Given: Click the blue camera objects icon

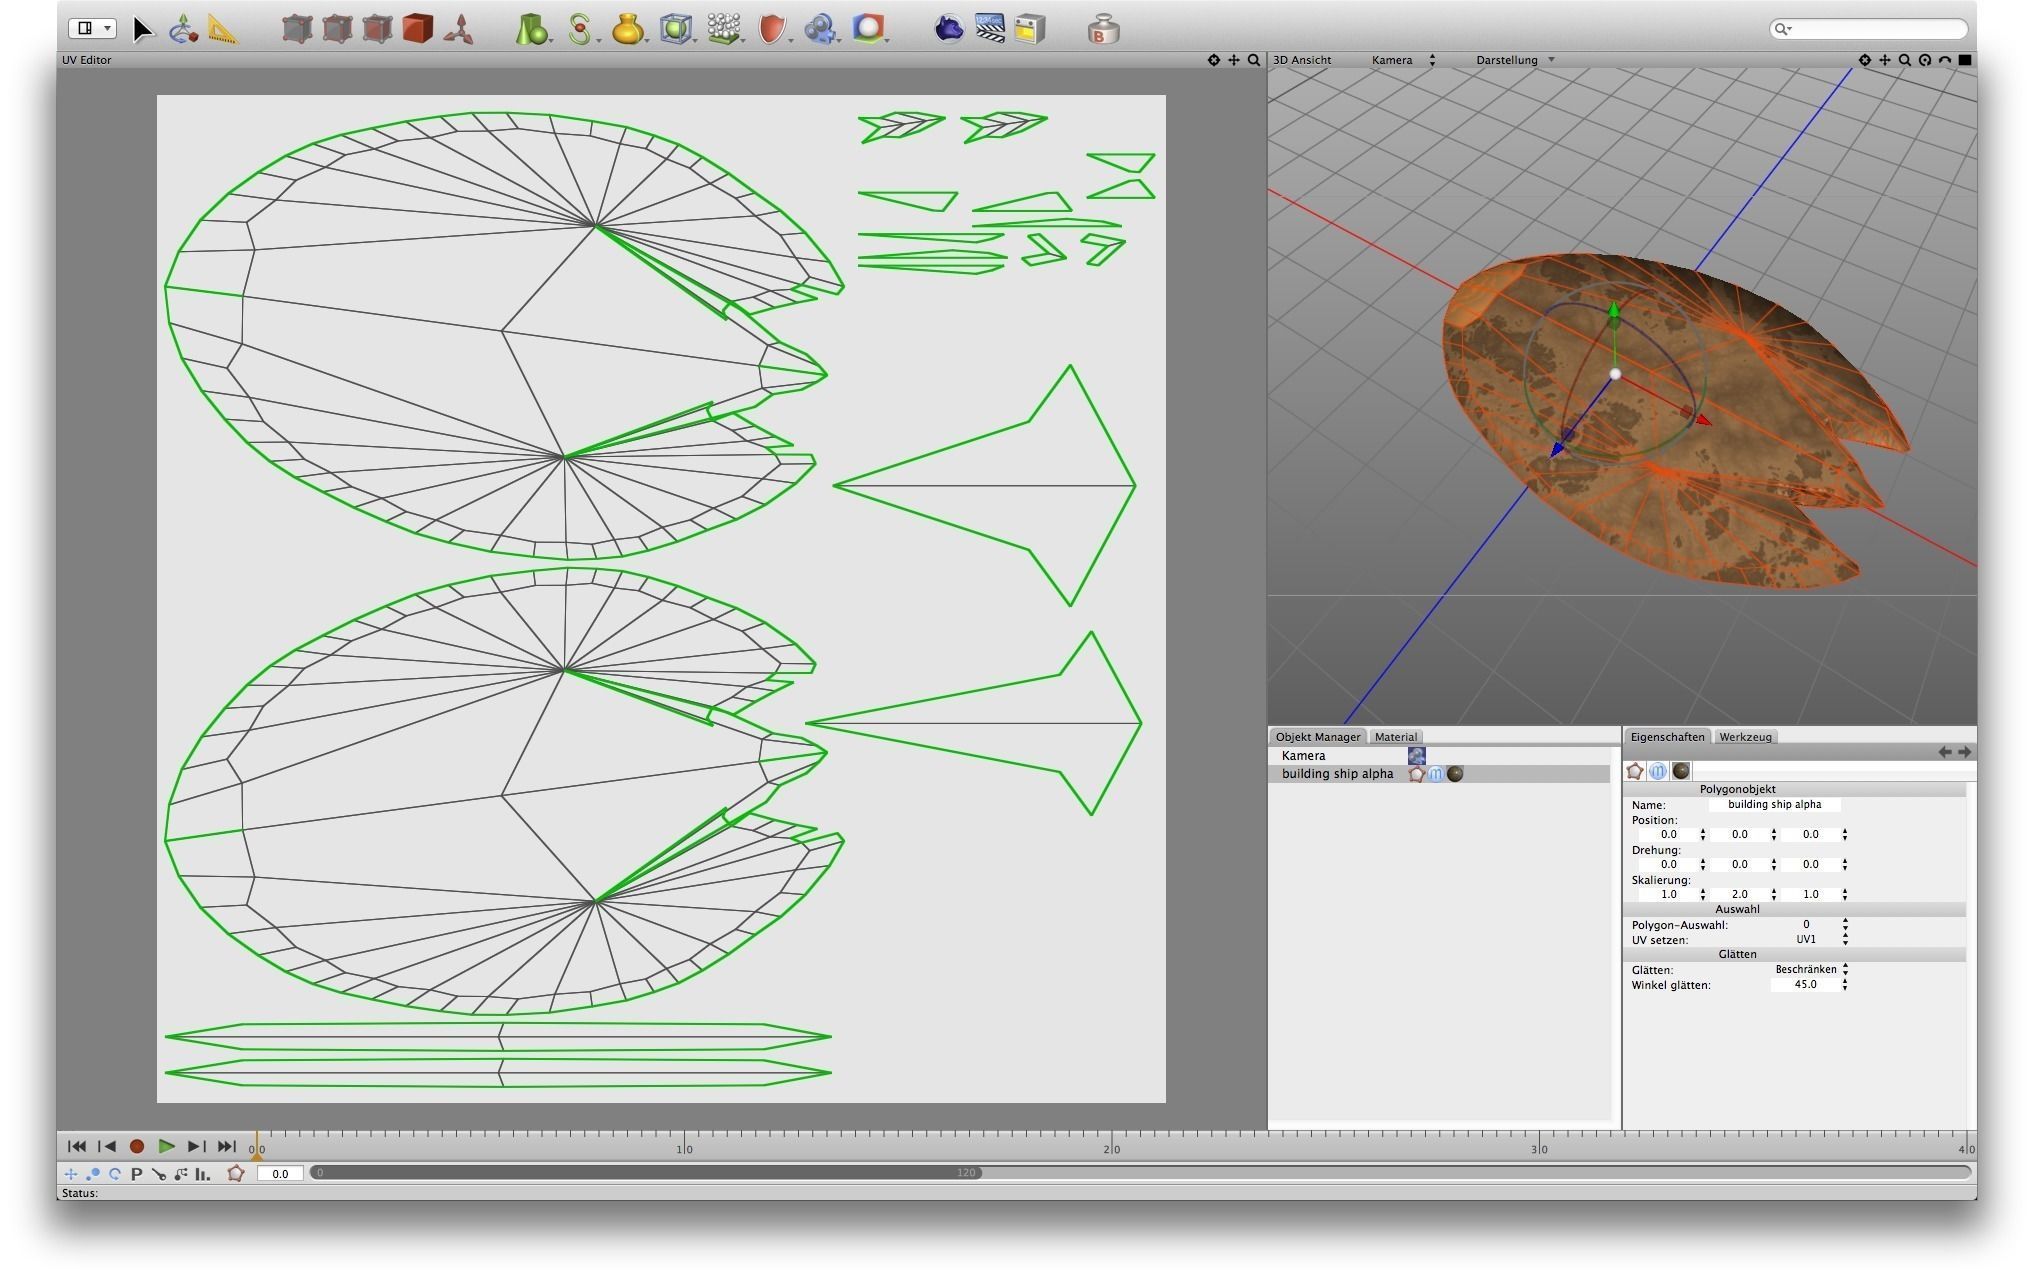Looking at the screenshot, I should click(820, 29).
